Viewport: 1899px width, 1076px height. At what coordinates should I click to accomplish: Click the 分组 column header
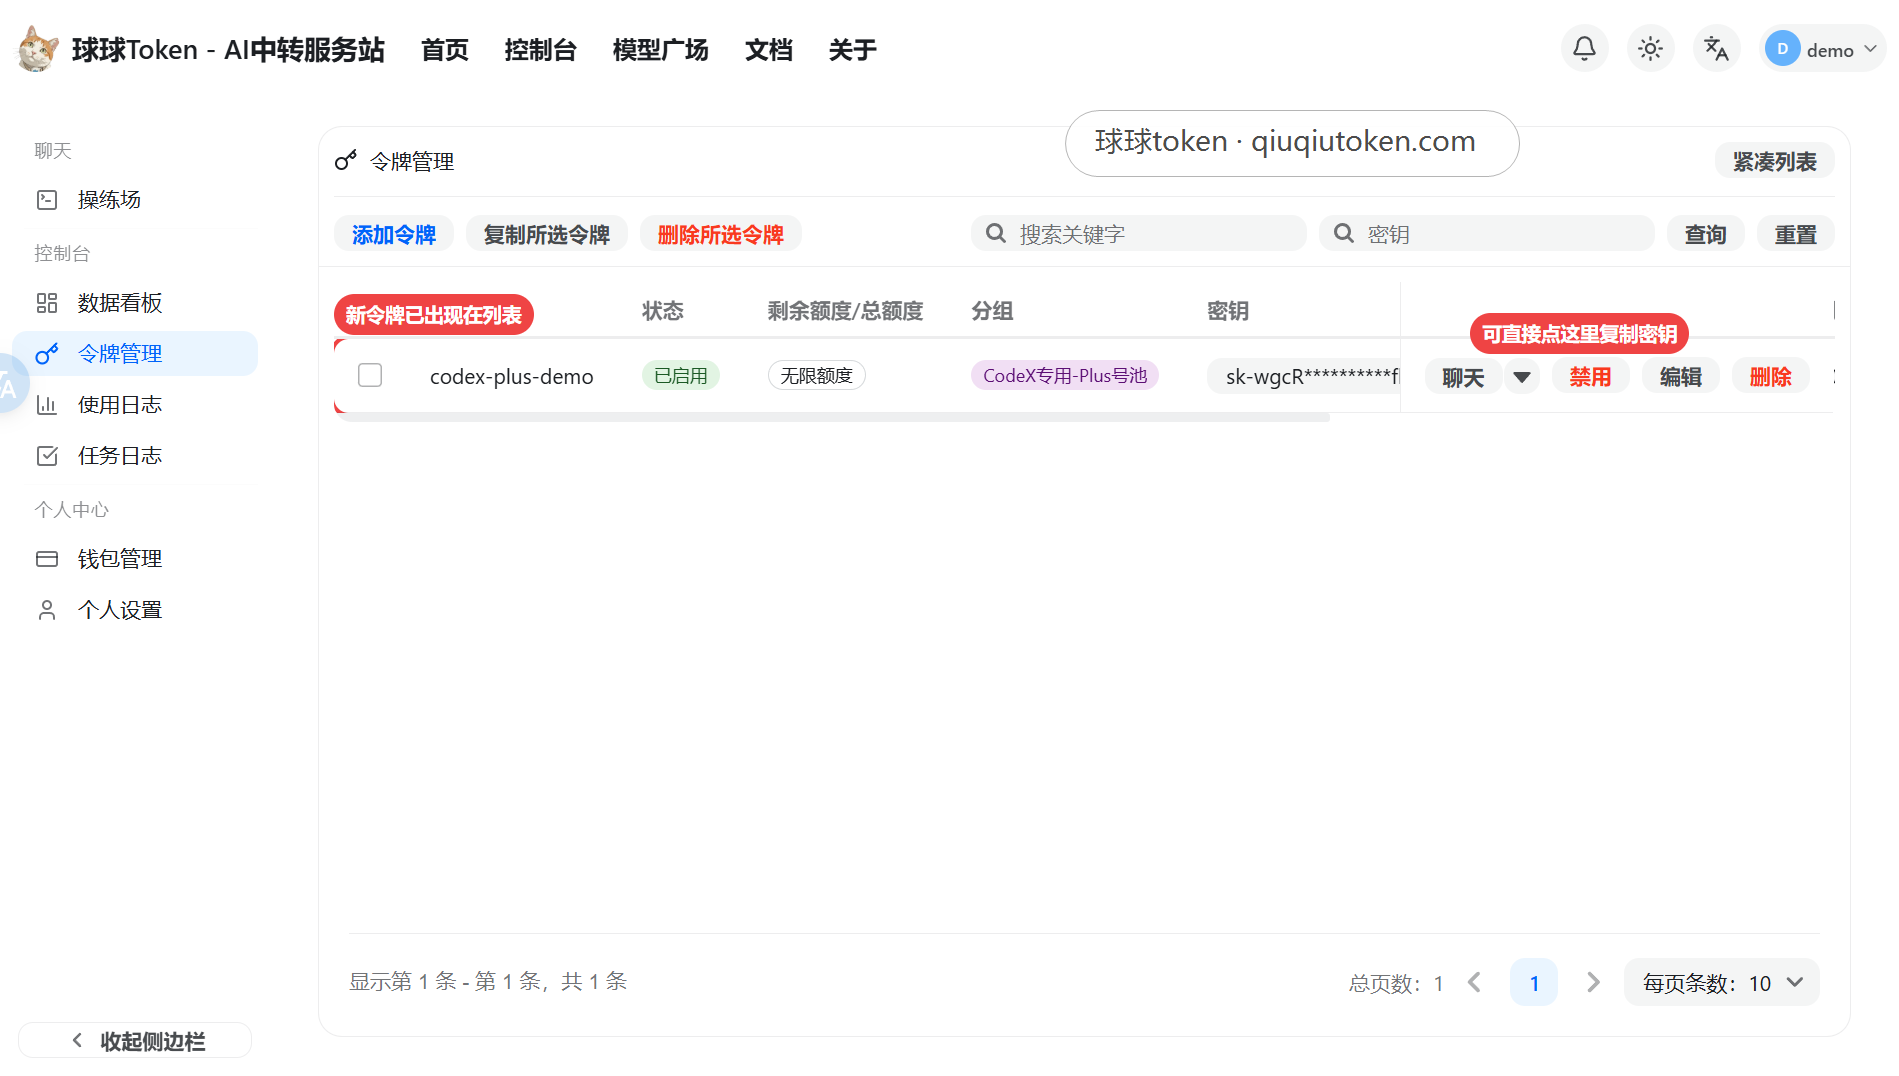(x=992, y=311)
